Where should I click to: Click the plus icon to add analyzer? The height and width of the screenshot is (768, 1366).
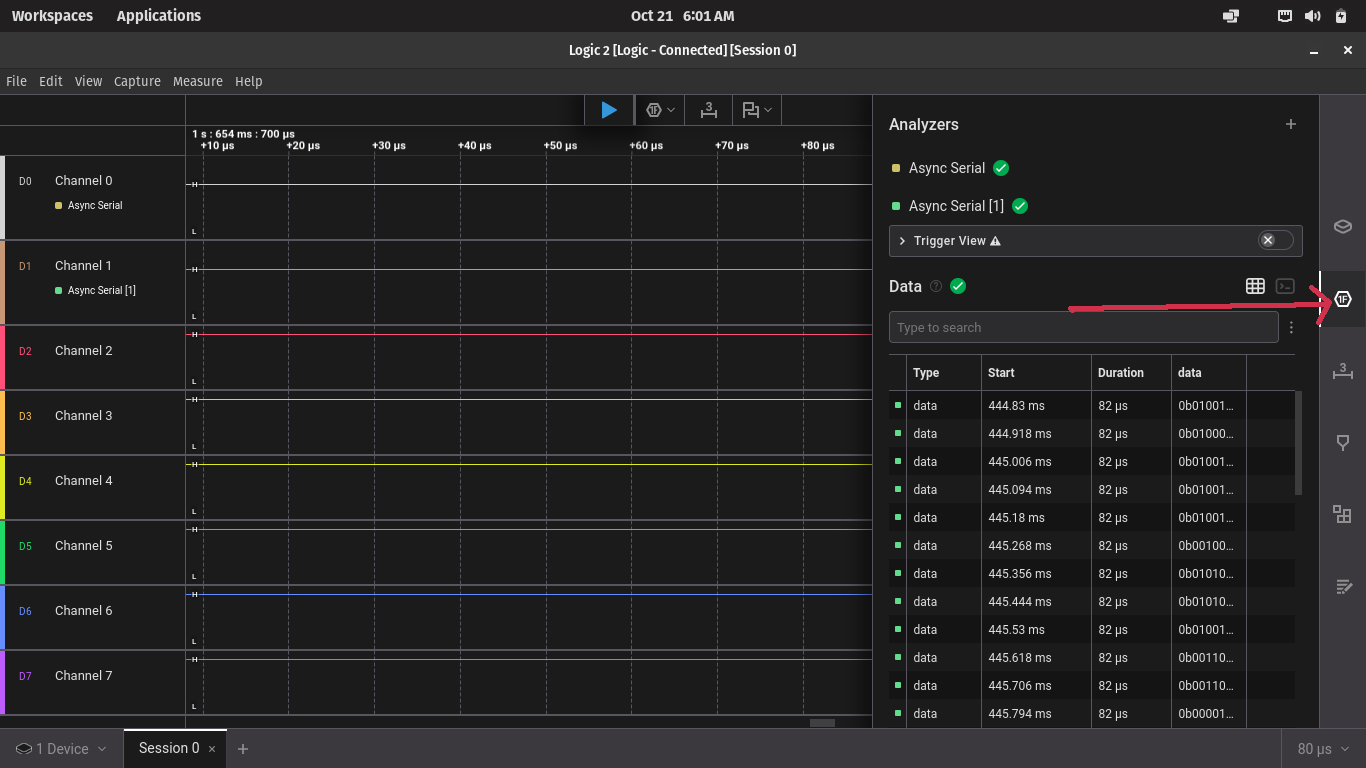click(1290, 124)
